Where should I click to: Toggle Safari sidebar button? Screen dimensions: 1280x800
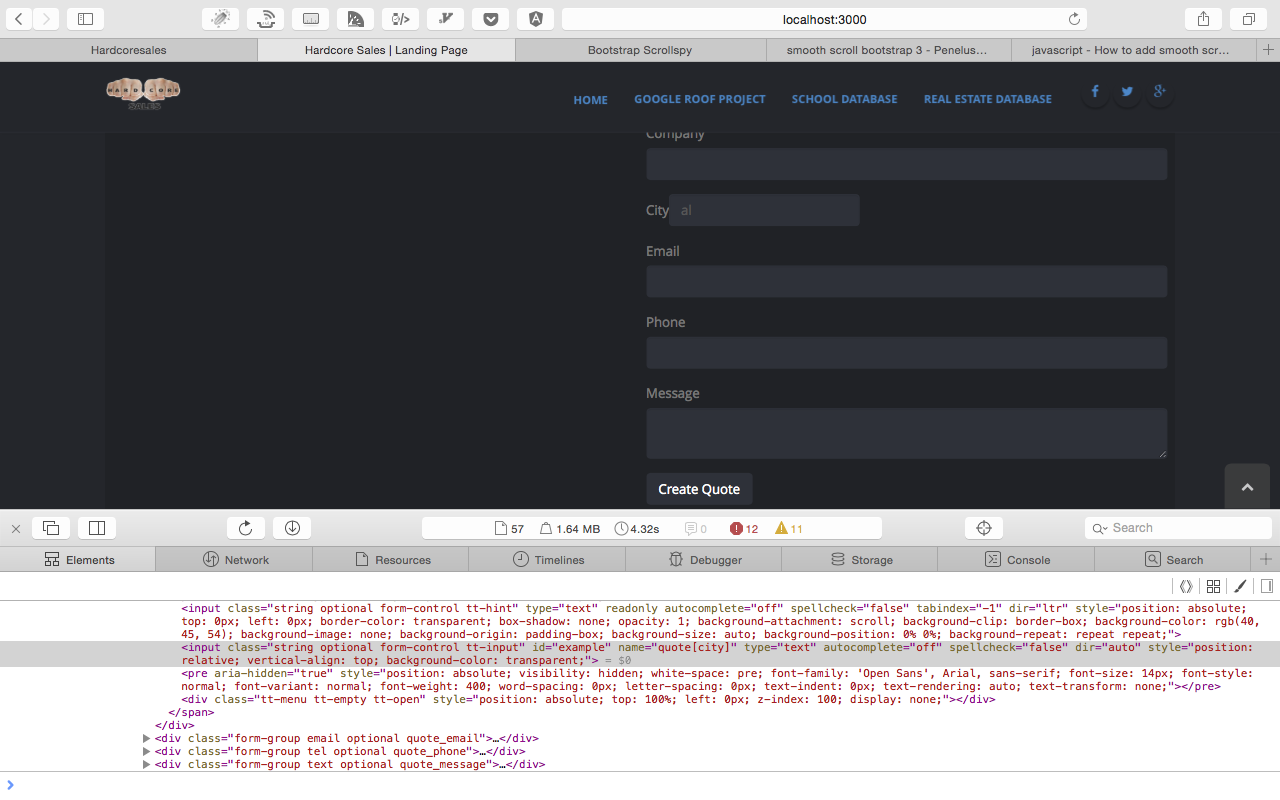pos(85,19)
